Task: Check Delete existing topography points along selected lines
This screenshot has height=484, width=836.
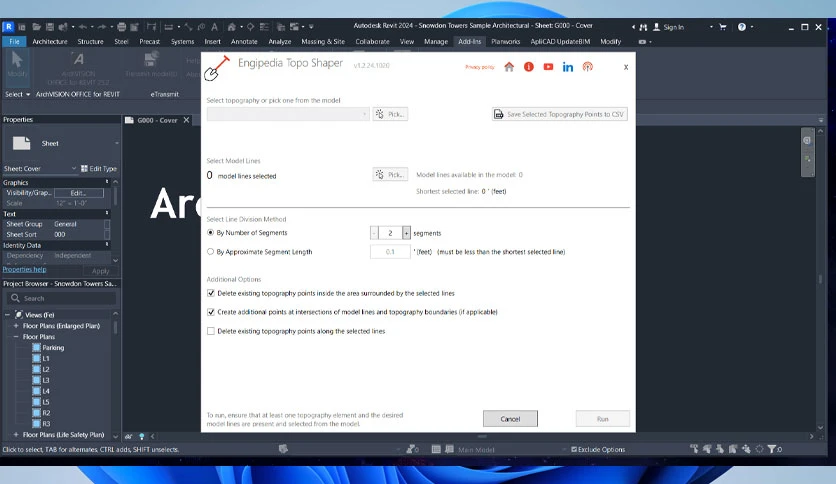Action: pos(211,331)
